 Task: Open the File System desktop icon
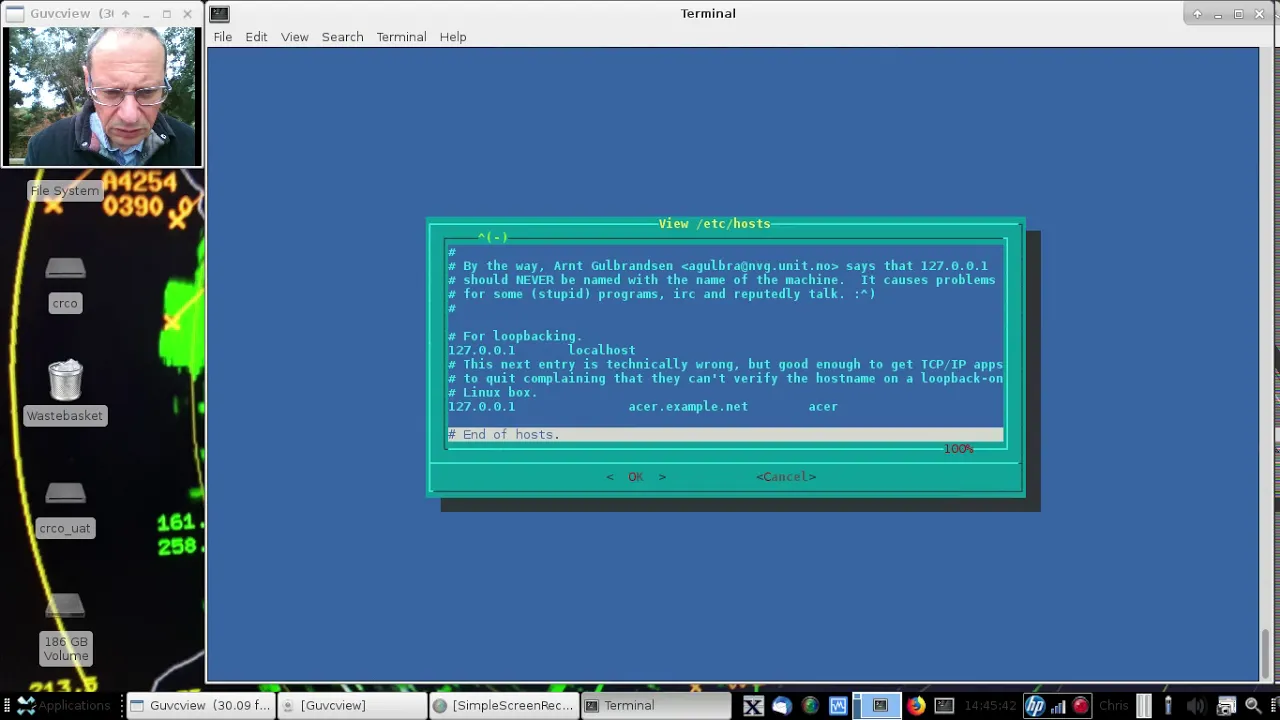coord(65,191)
